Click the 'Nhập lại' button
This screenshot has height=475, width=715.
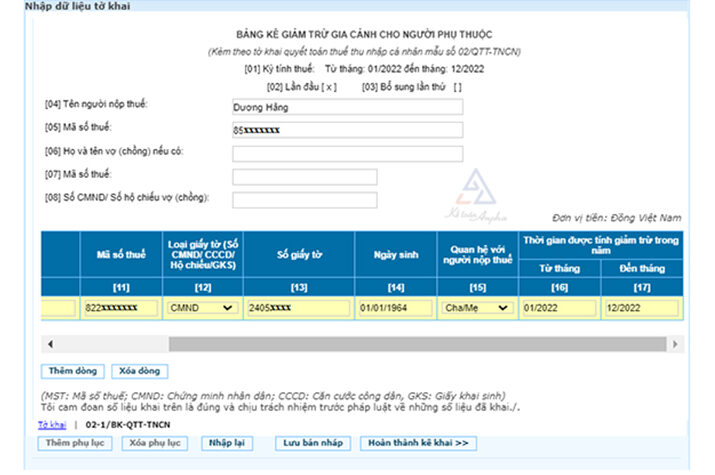pos(227,443)
